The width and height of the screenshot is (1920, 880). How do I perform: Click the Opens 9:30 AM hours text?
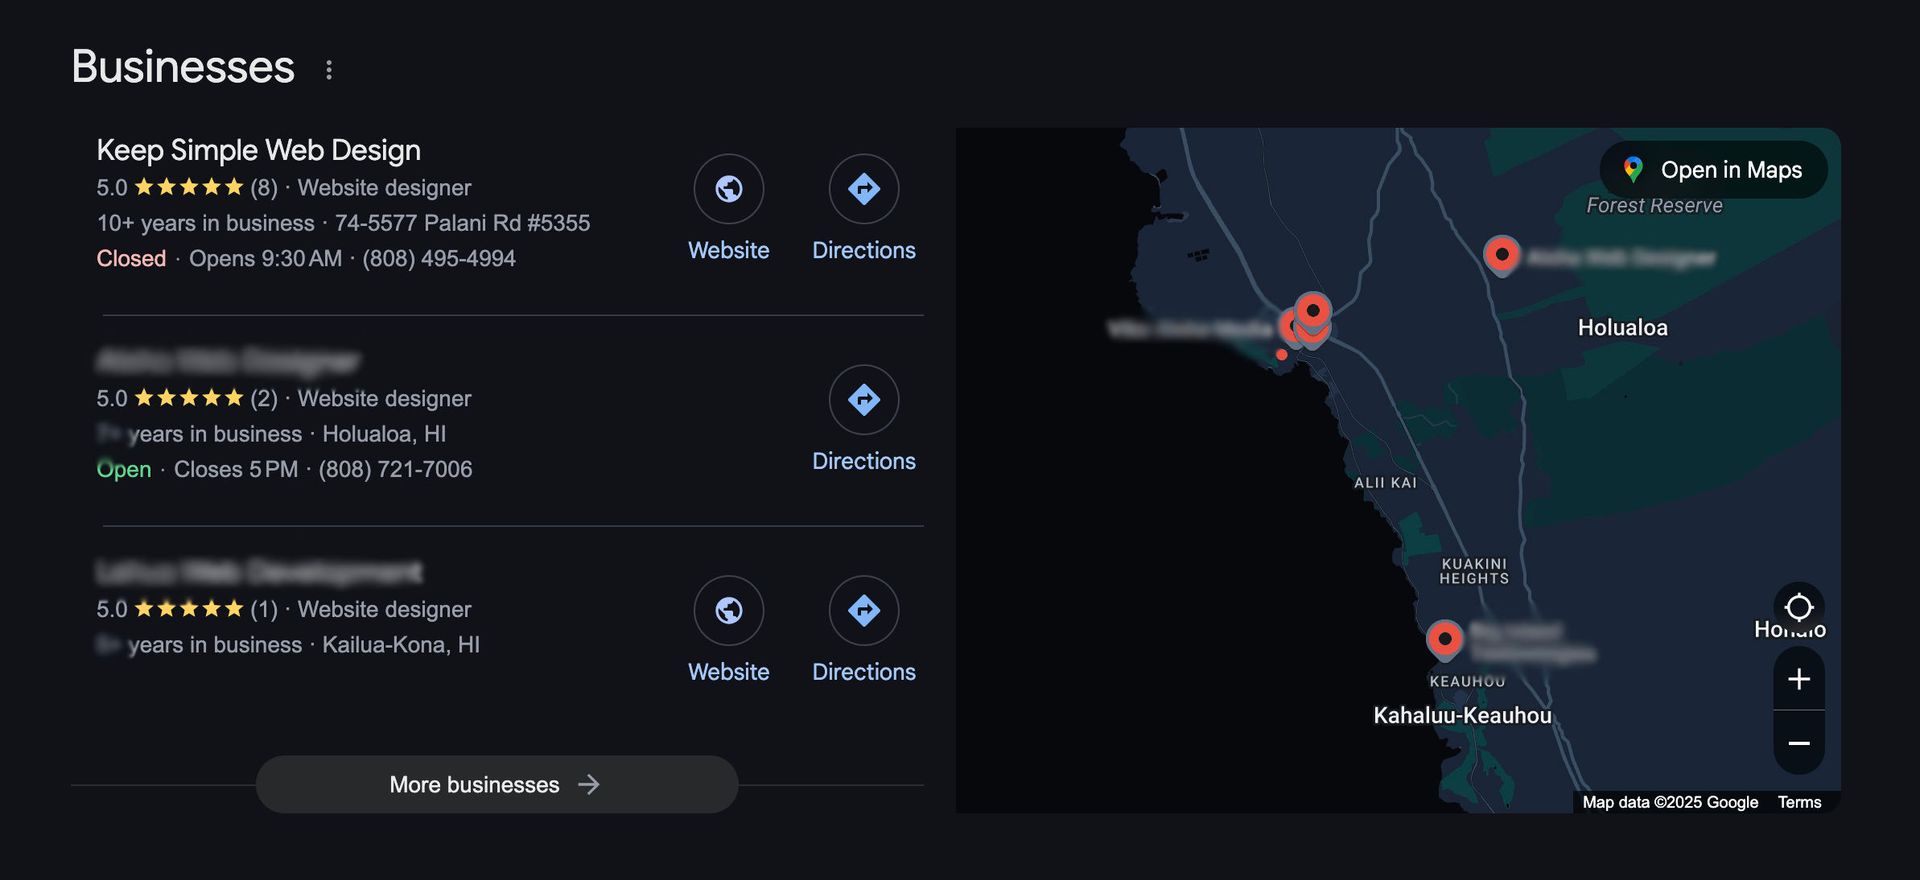[x=266, y=258]
